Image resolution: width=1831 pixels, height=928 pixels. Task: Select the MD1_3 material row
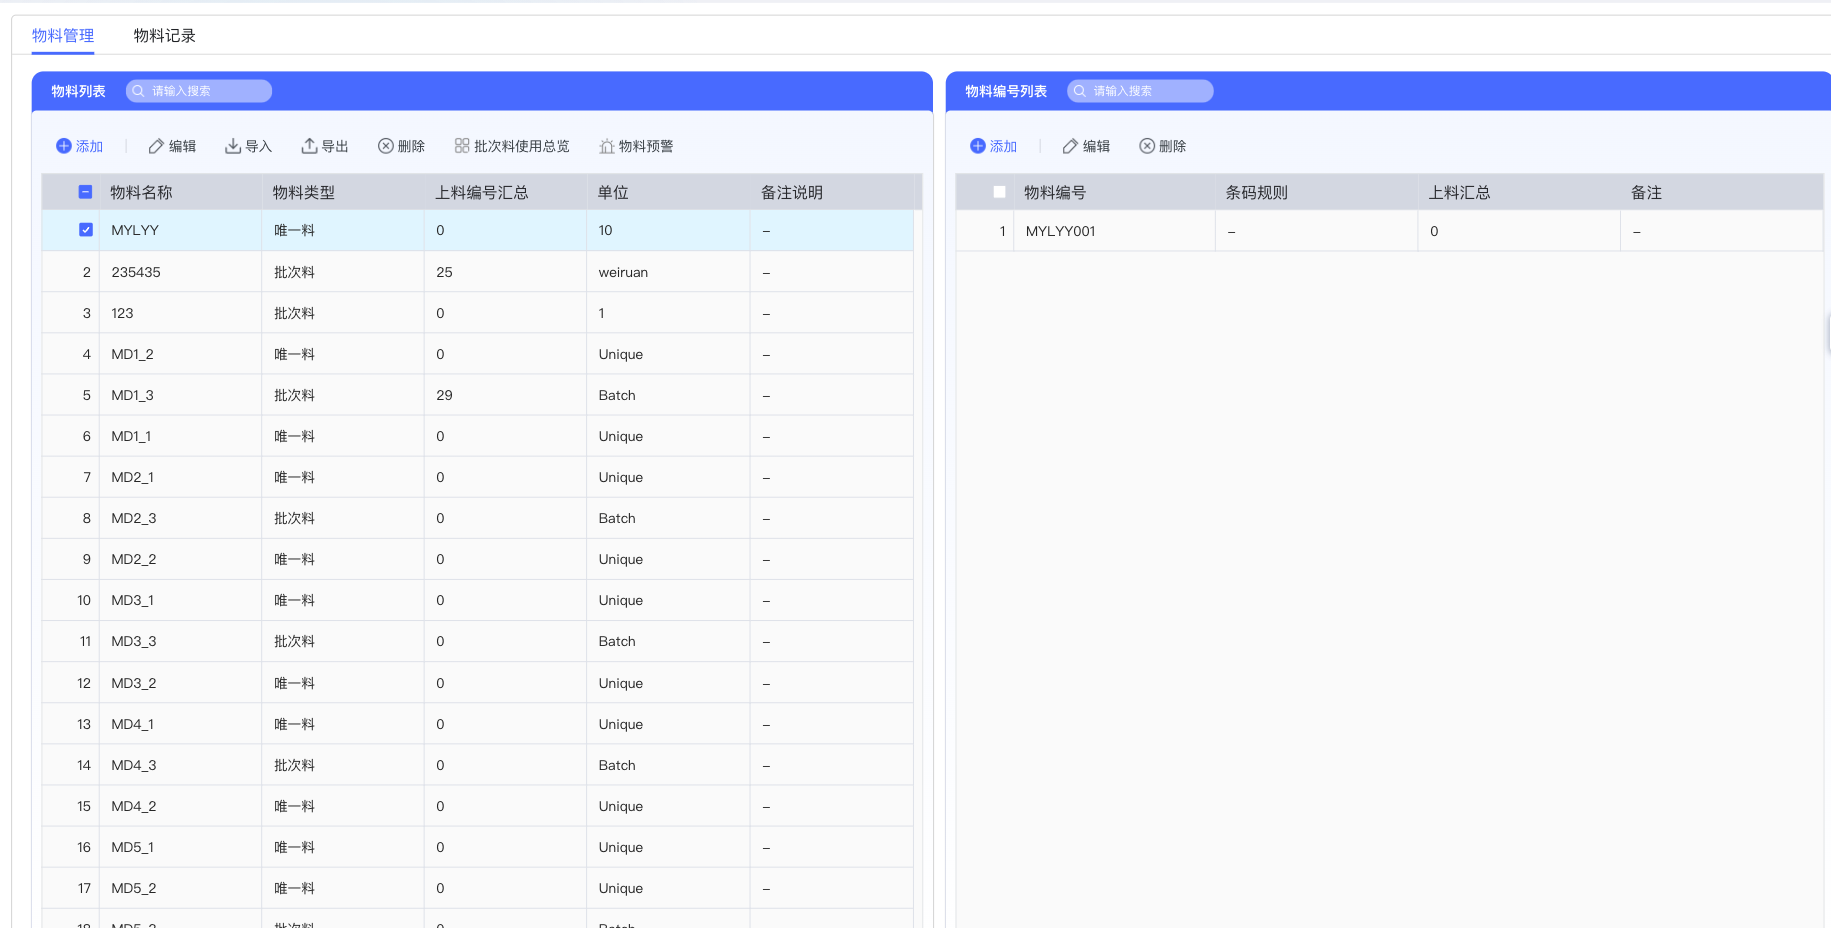pyautogui.click(x=133, y=395)
